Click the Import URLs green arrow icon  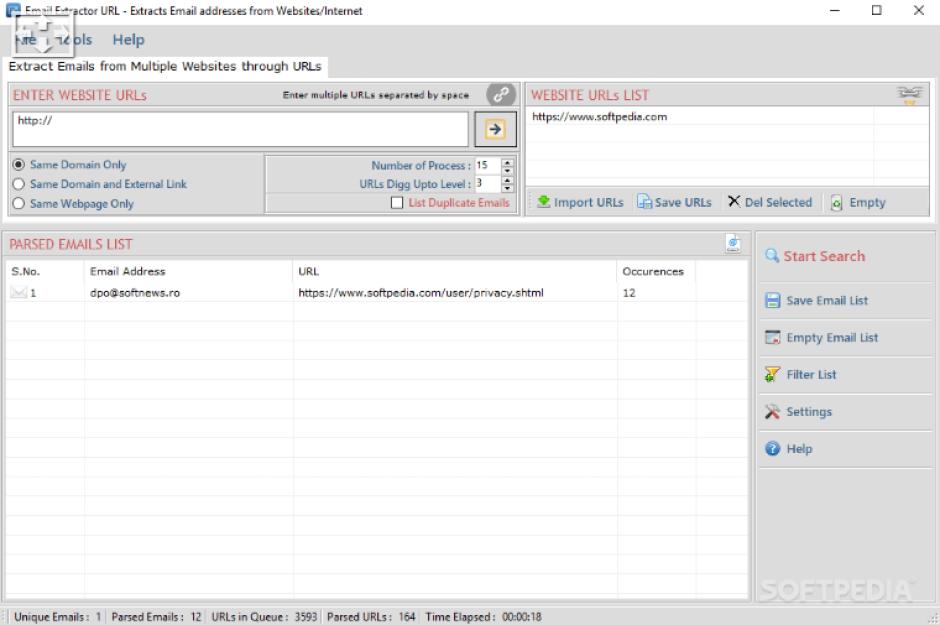[543, 202]
